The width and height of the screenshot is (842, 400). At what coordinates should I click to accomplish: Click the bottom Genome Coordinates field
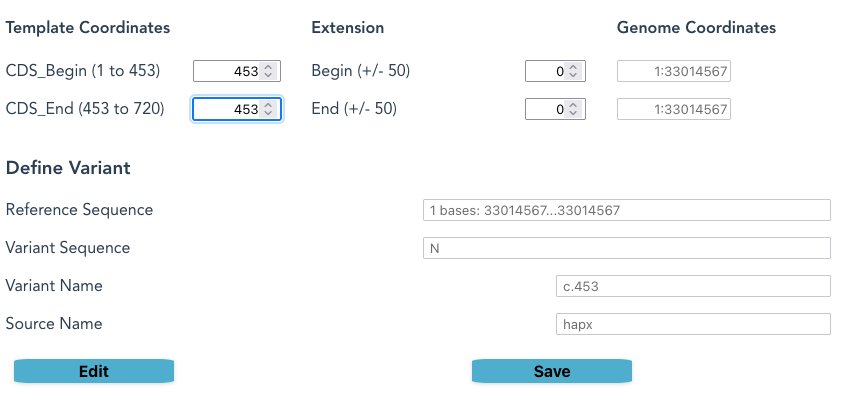click(x=674, y=109)
